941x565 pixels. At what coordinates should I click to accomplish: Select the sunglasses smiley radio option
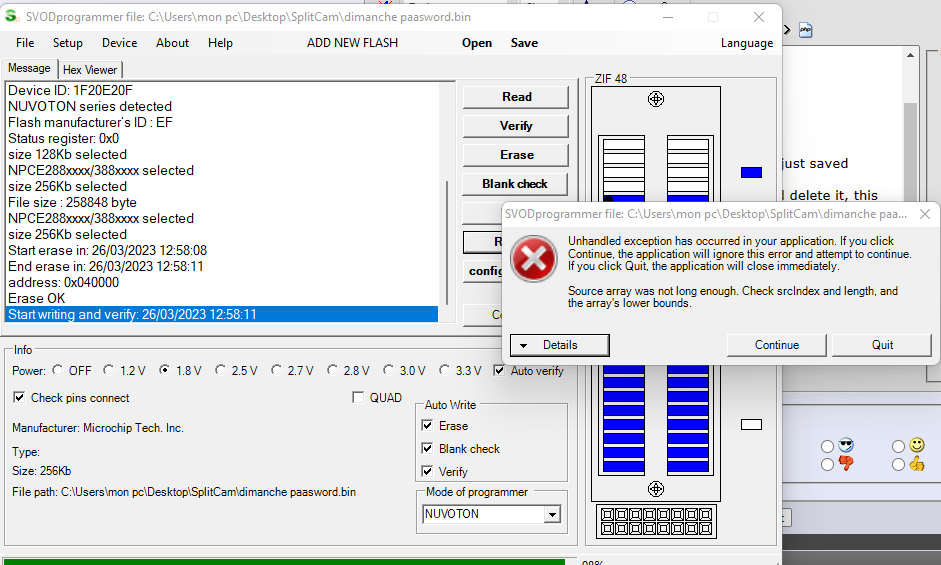point(828,446)
